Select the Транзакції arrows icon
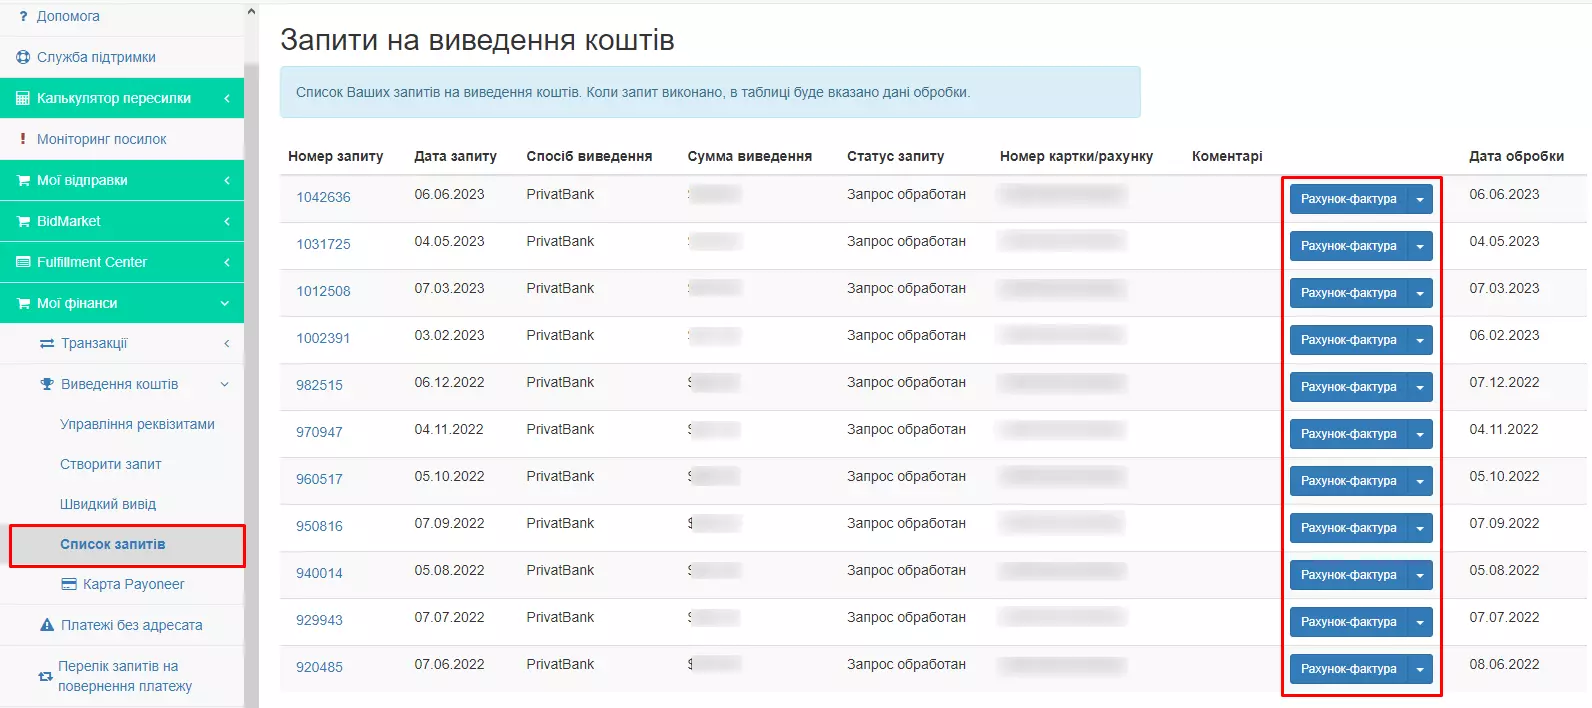 tap(48, 342)
